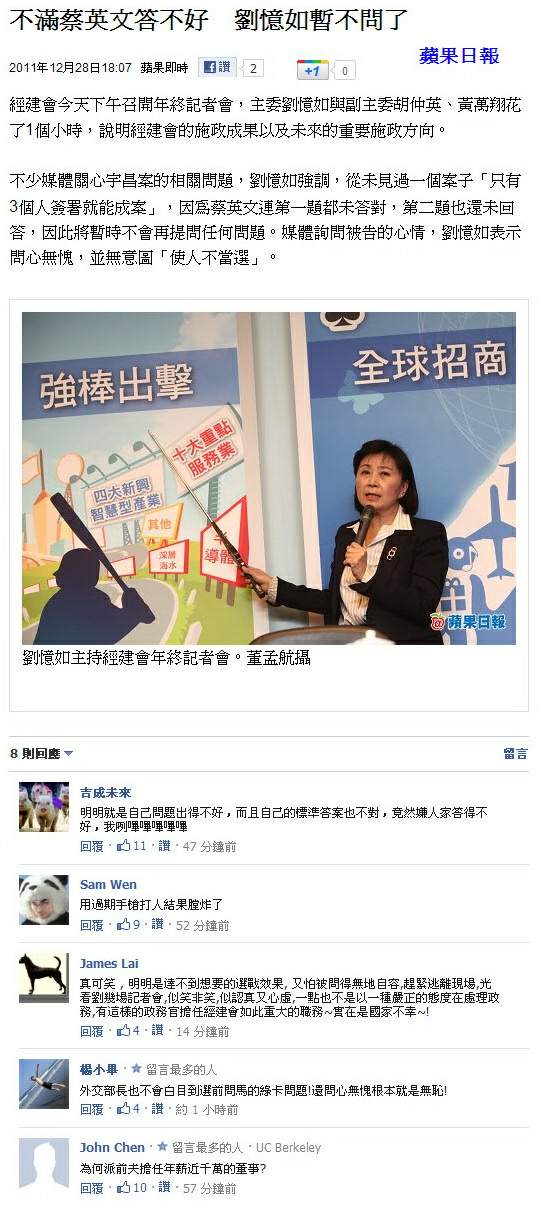Click thumbs-up icon on James Lai's comment
The width and height of the screenshot is (541, 1205).
tap(125, 1031)
